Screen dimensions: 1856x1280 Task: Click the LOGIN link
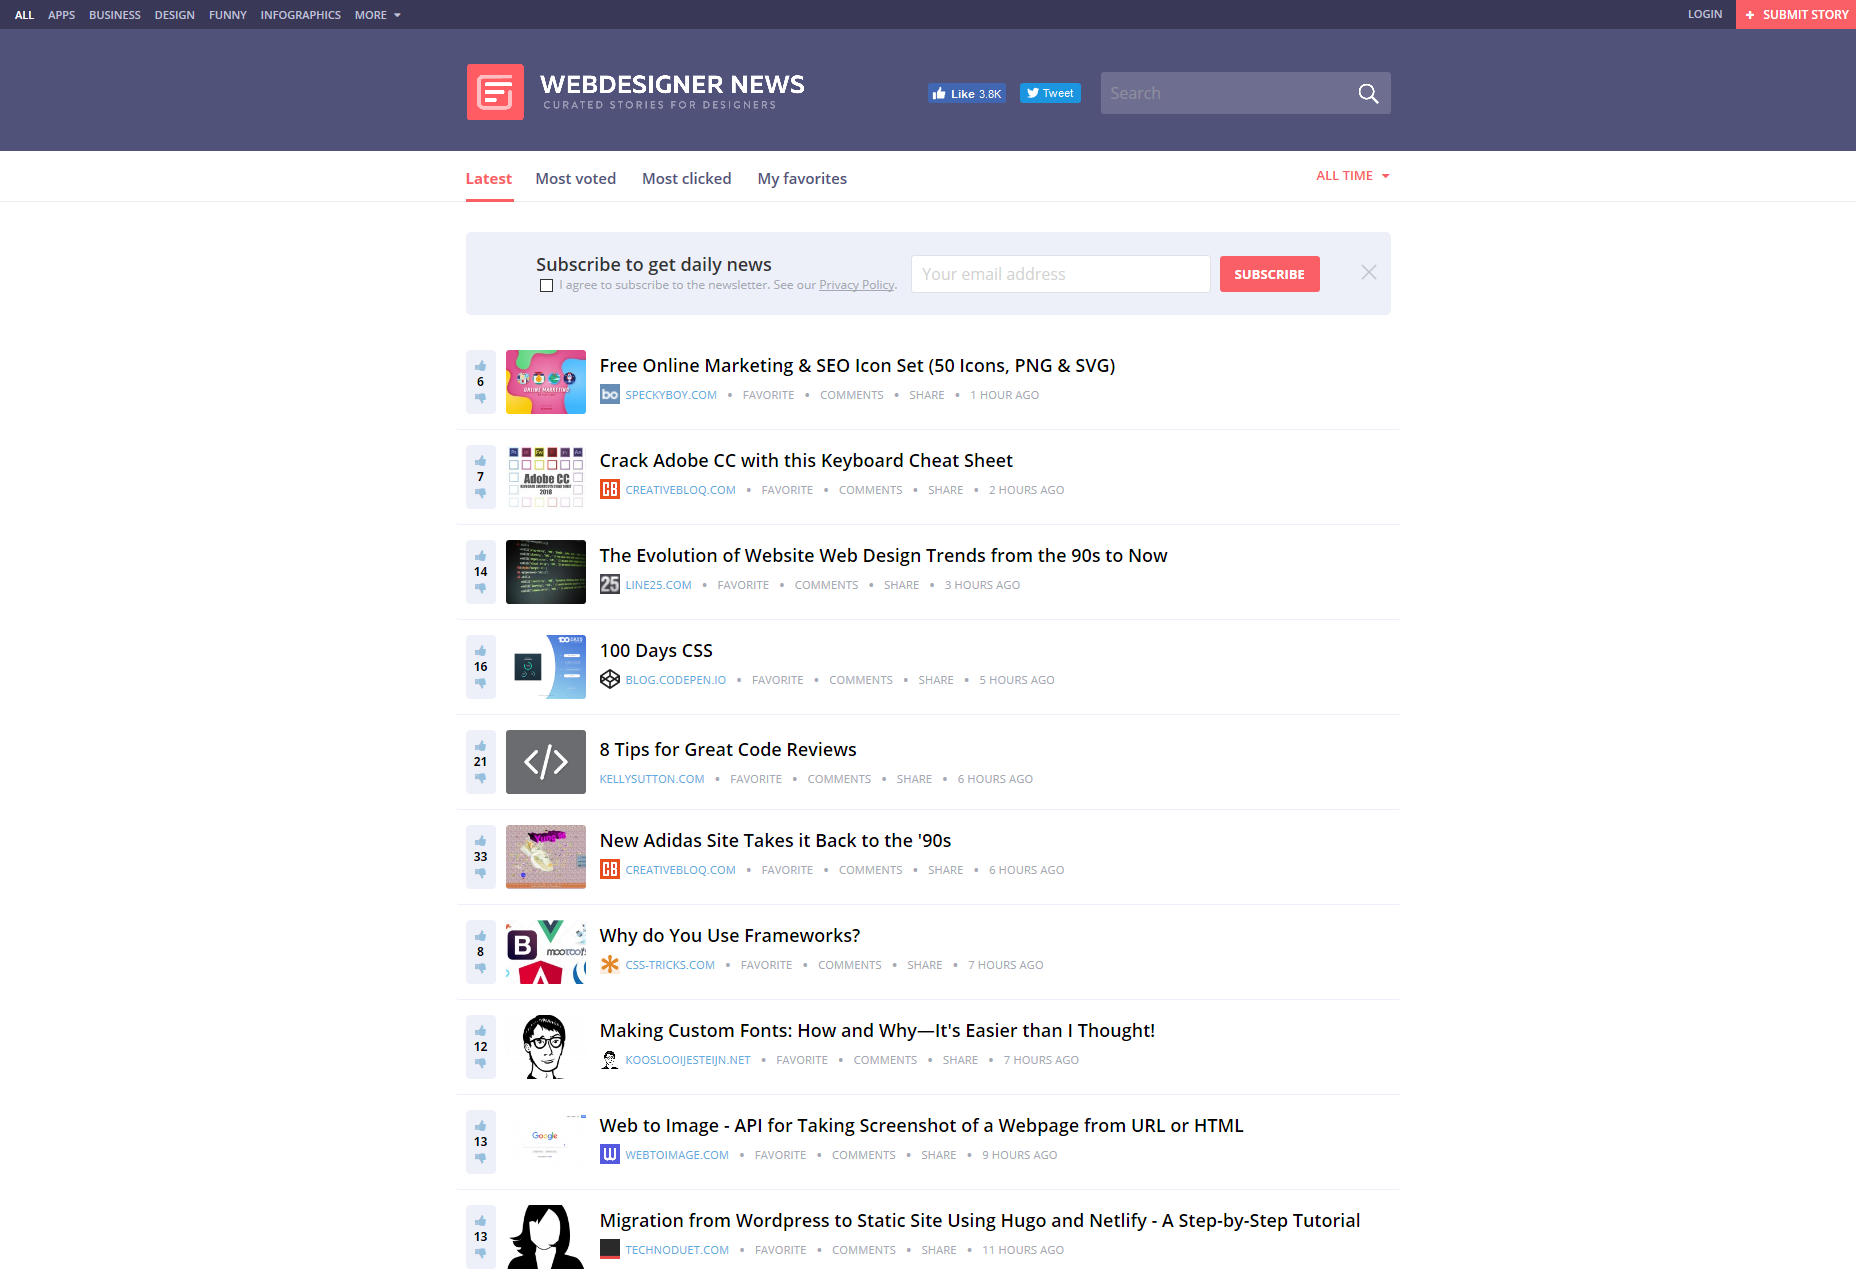coord(1704,14)
